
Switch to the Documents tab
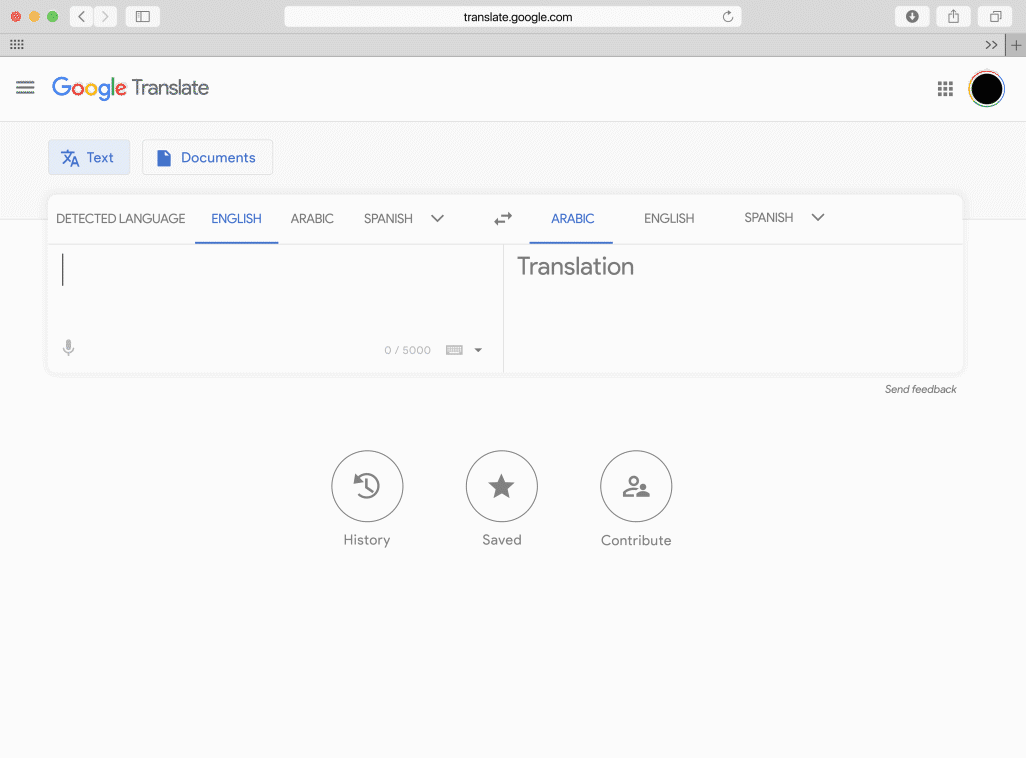tap(207, 157)
